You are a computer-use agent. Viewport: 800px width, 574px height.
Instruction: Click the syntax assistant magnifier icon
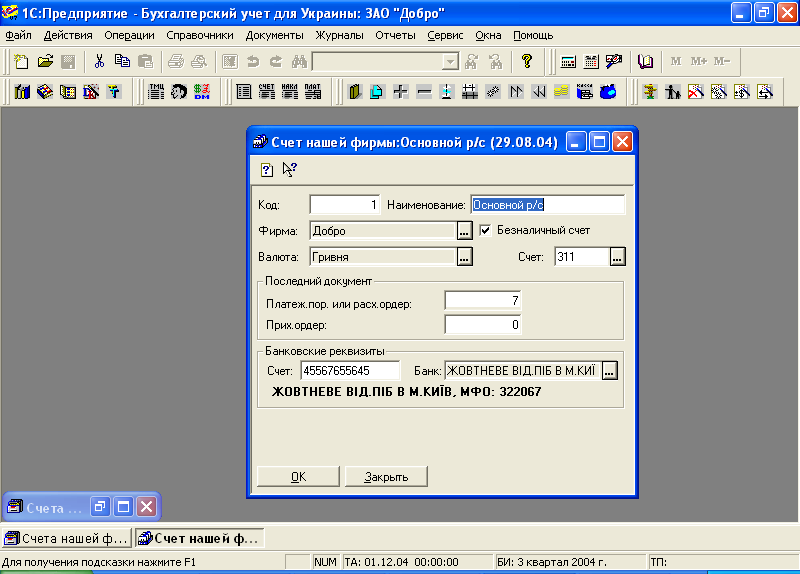pos(614,62)
